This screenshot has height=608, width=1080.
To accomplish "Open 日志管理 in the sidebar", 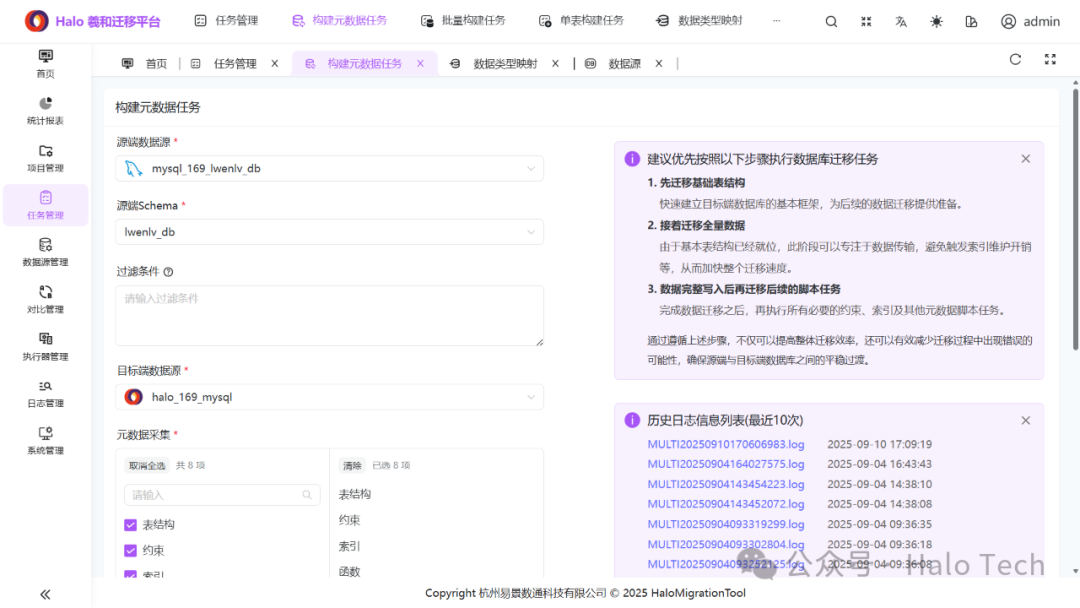I will (45, 394).
